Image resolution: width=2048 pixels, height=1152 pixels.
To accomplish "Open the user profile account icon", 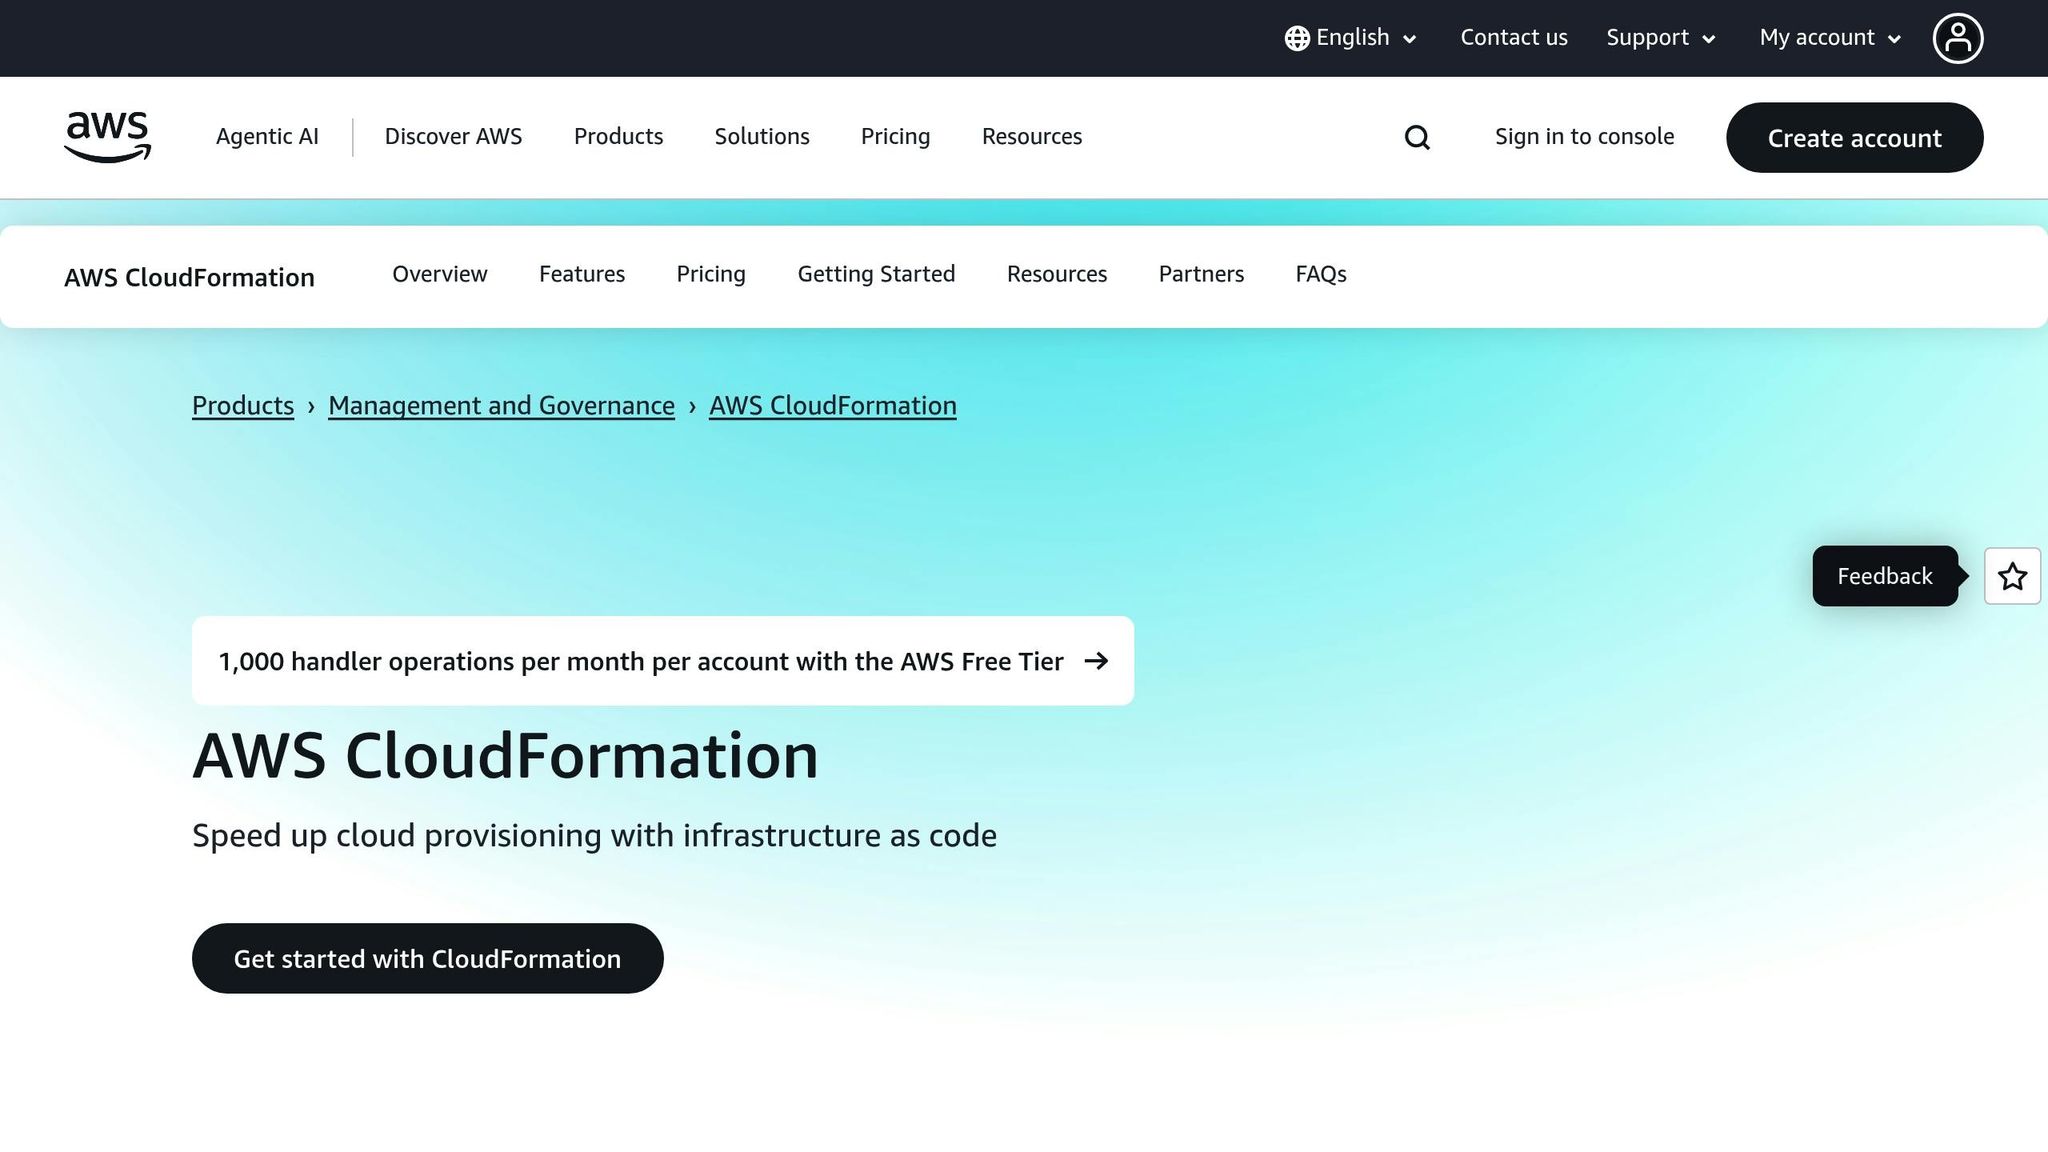I will (x=1958, y=37).
